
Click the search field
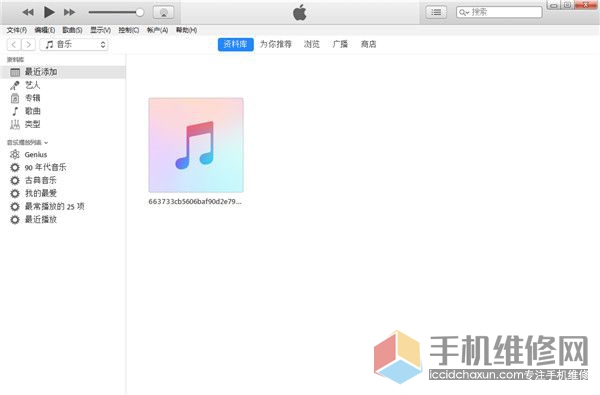[499, 12]
